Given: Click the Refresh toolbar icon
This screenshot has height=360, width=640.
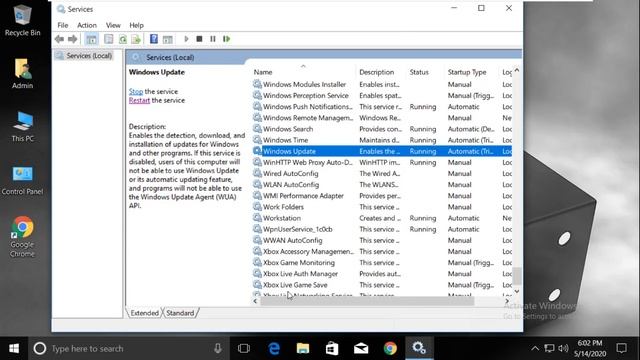Looking at the screenshot, I should point(122,39).
